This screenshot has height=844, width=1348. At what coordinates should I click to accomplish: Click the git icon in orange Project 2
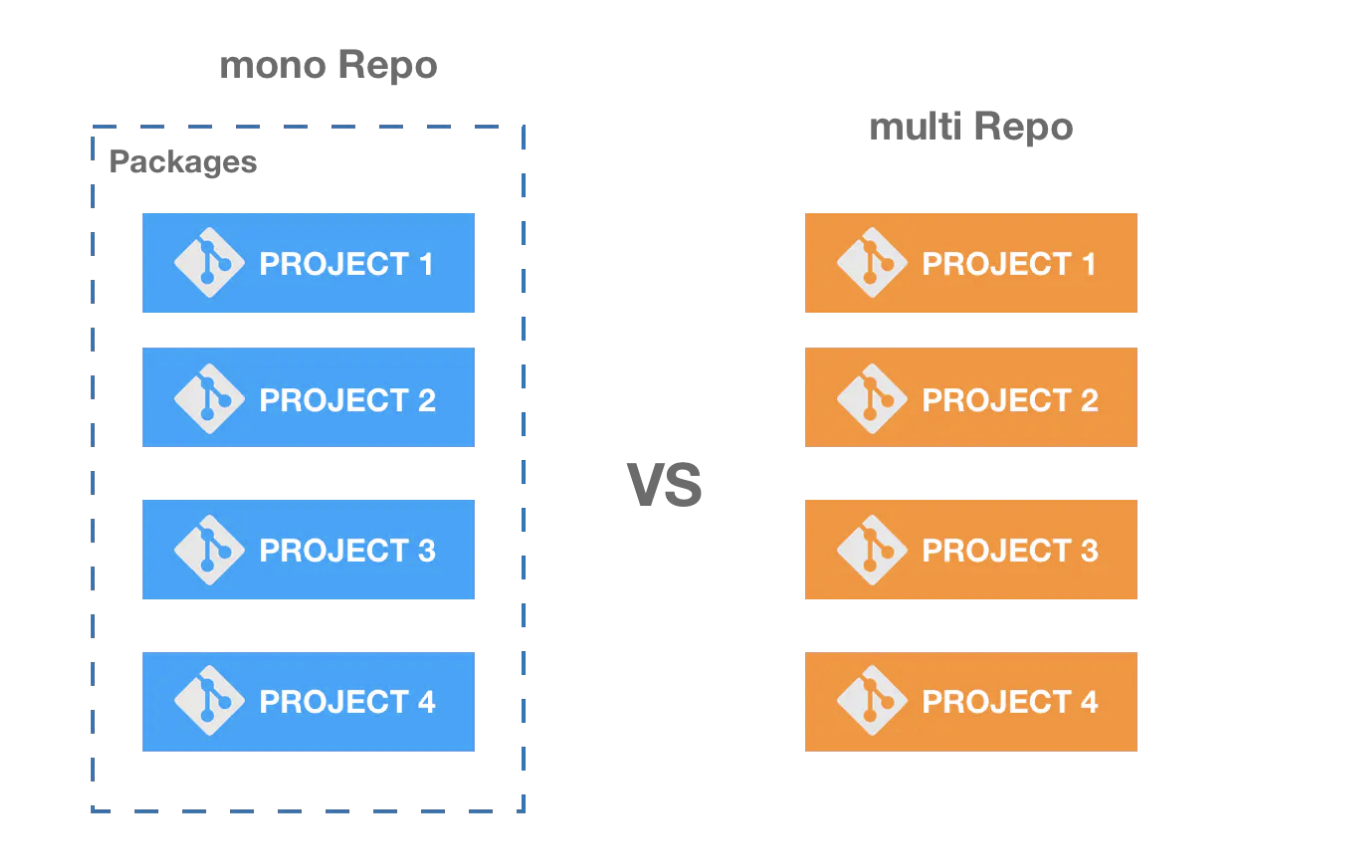click(x=871, y=398)
